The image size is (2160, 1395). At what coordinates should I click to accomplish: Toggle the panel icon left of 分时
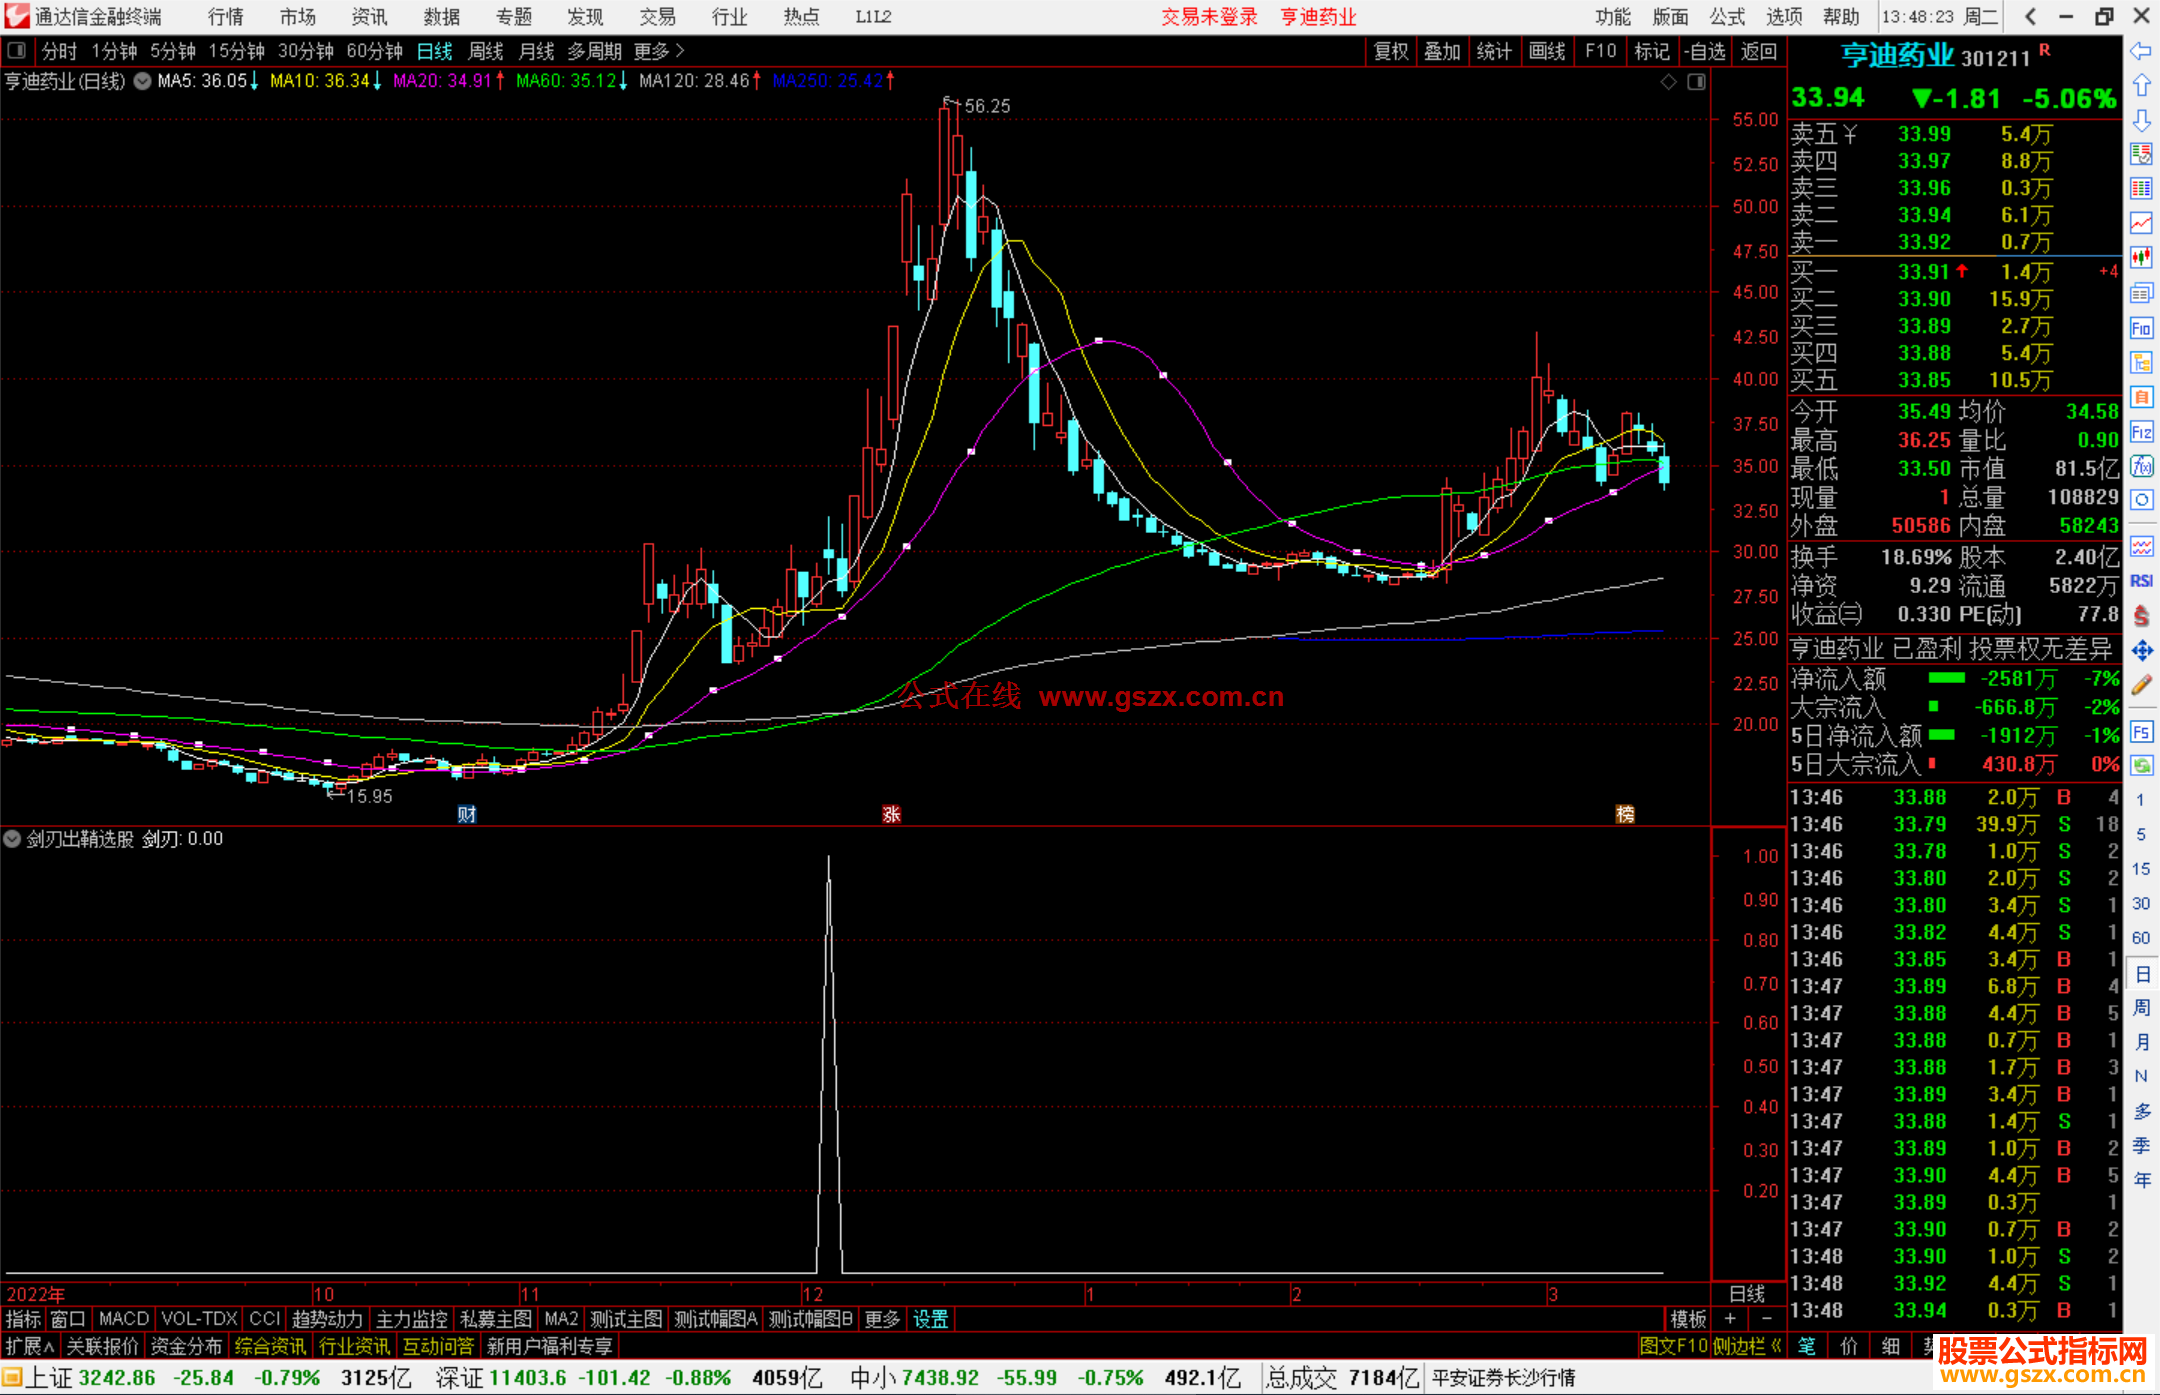pos(16,51)
